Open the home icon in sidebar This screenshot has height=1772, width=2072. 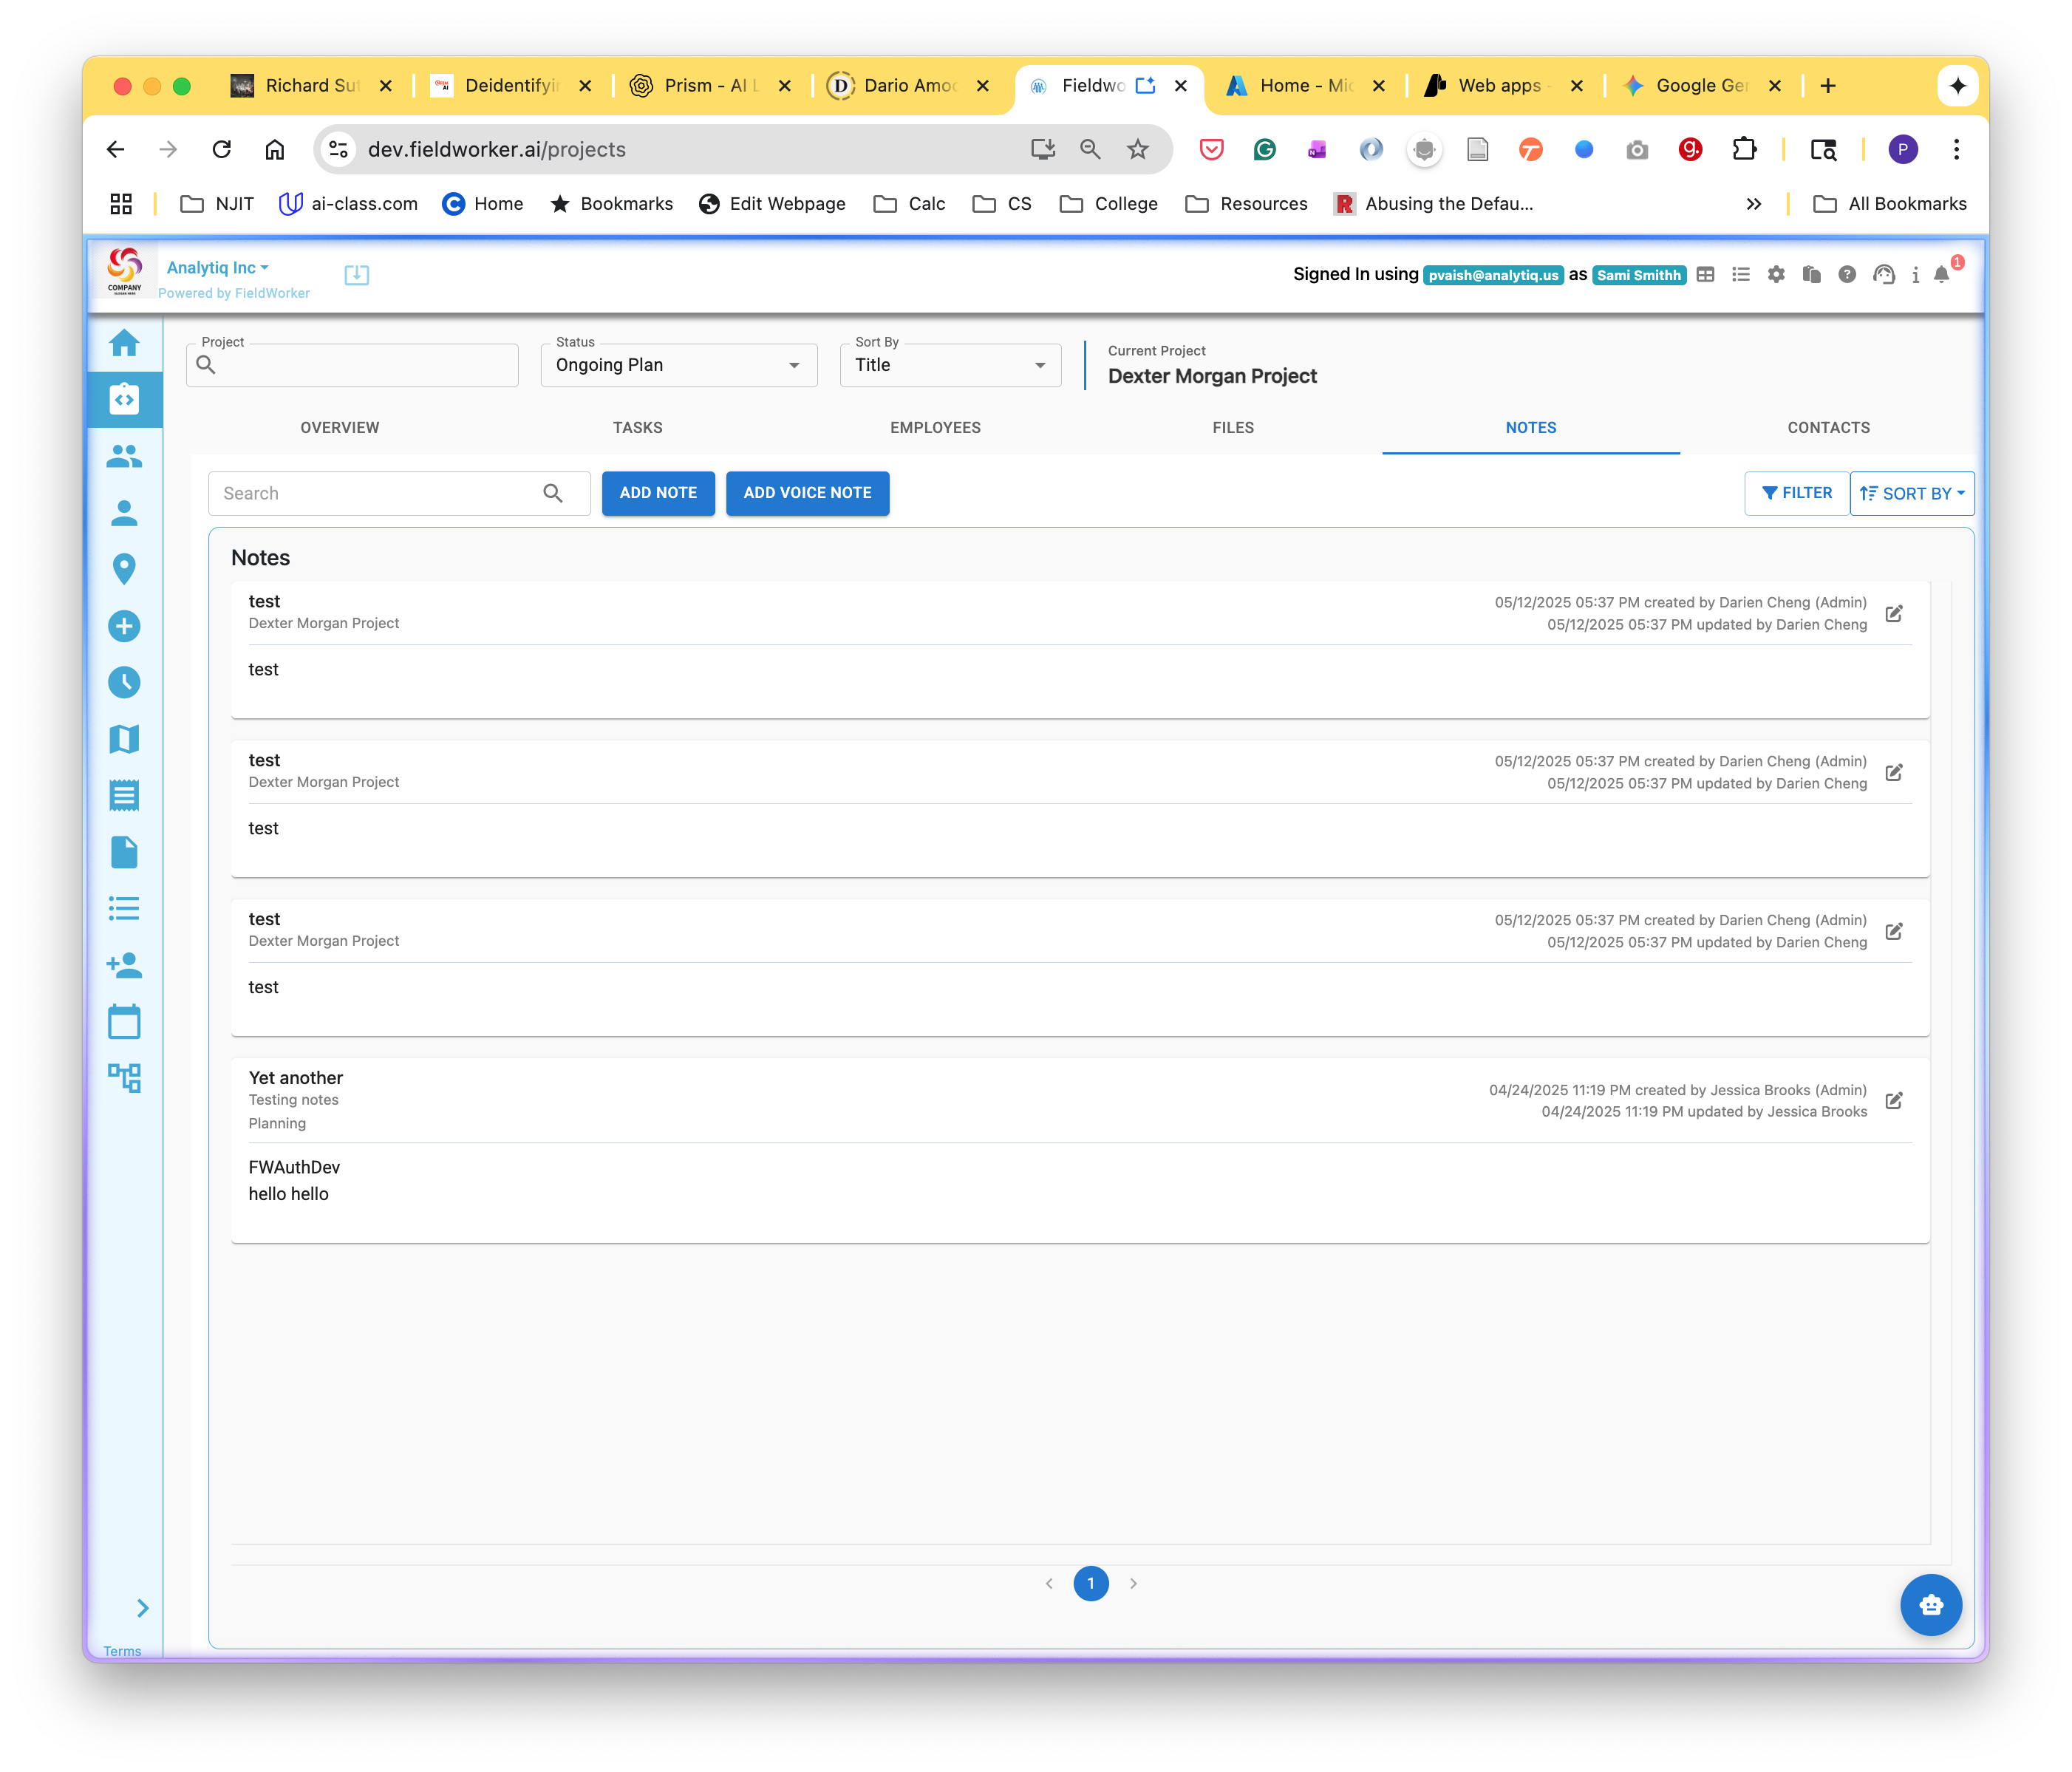[x=124, y=343]
